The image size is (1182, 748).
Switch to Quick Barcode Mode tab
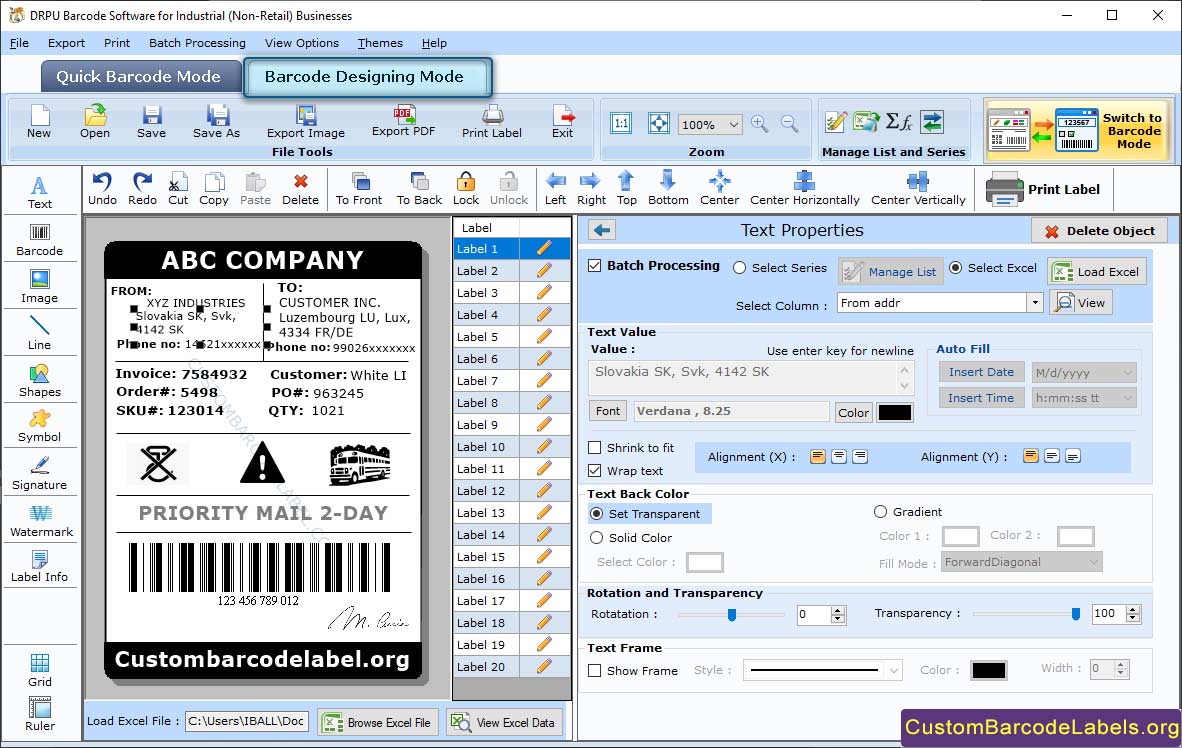pos(139,77)
